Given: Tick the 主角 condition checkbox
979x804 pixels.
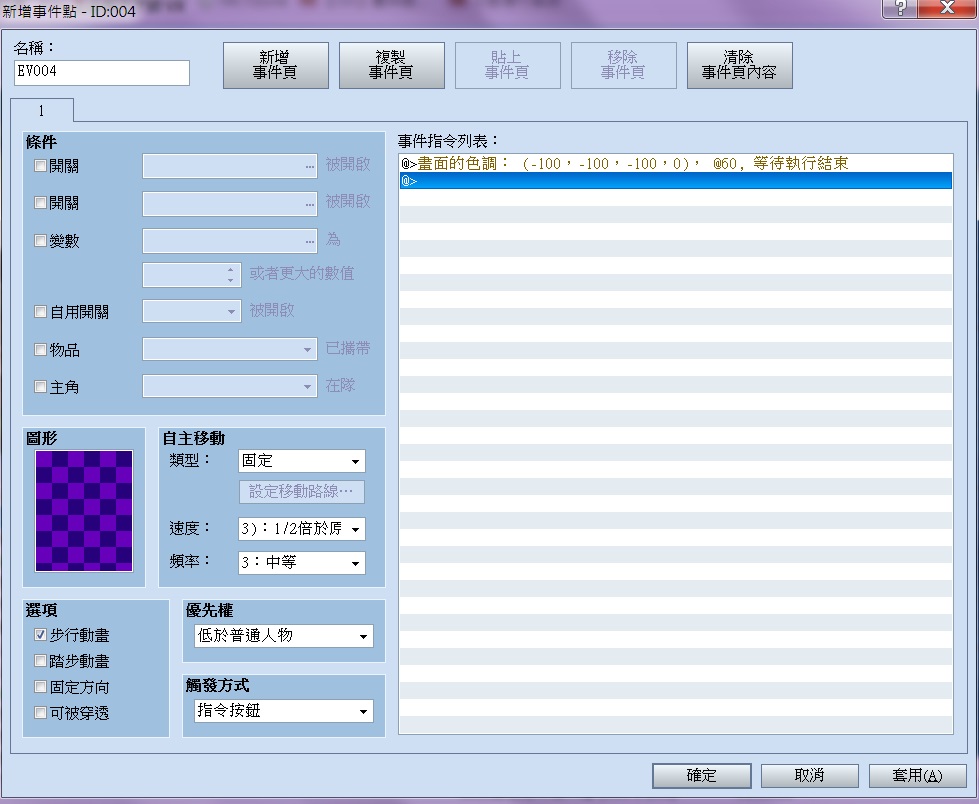Looking at the screenshot, I should 41,387.
